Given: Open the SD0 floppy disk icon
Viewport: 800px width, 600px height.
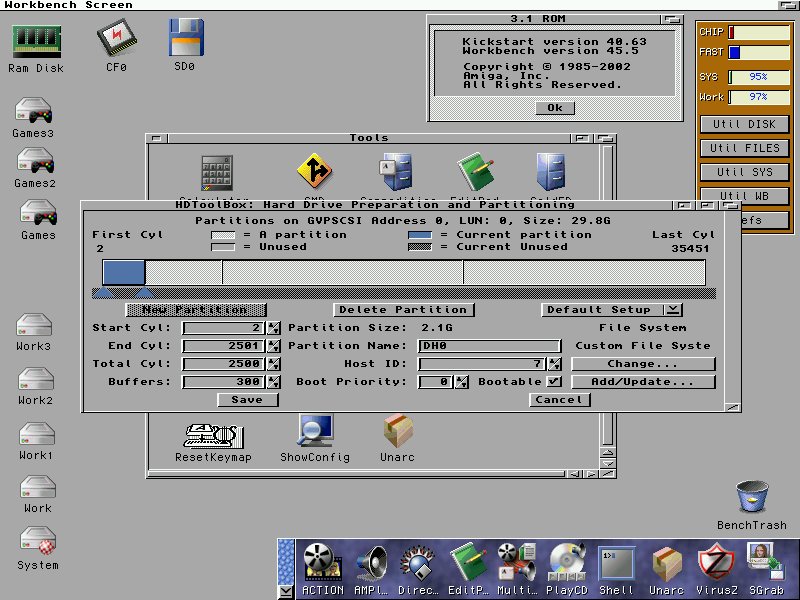Looking at the screenshot, I should pos(186,37).
